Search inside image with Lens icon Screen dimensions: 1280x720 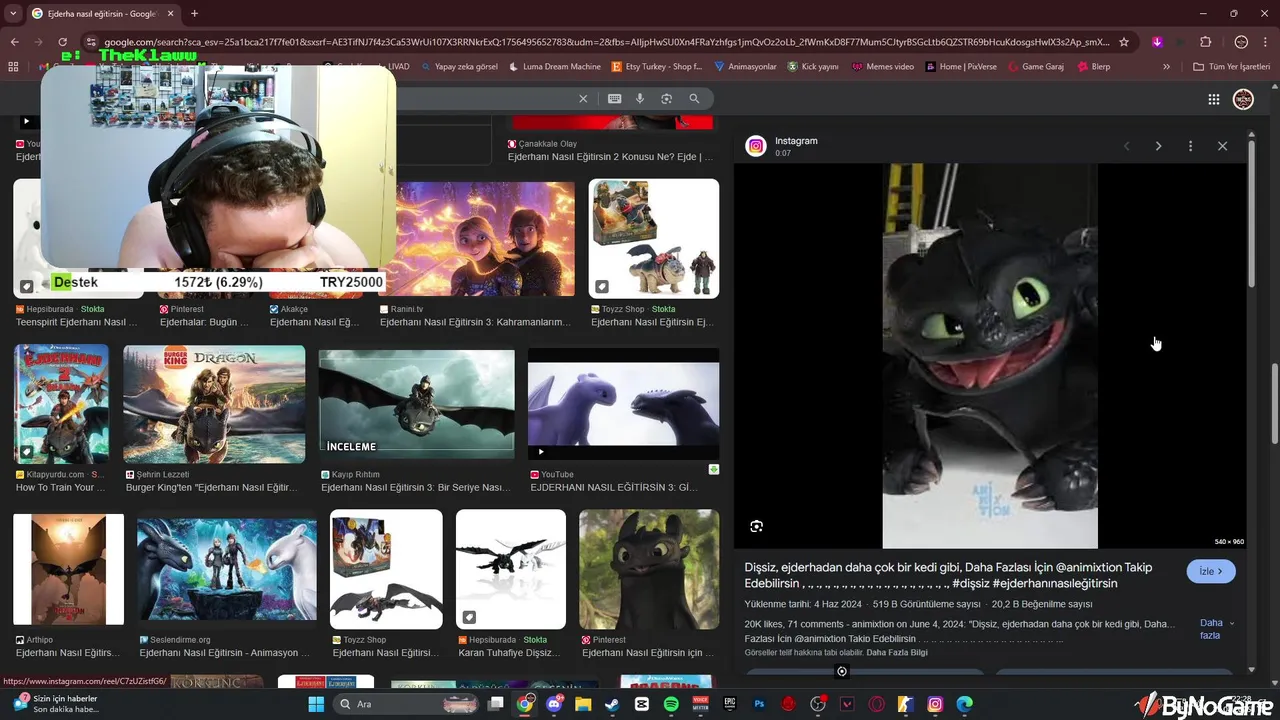point(757,526)
